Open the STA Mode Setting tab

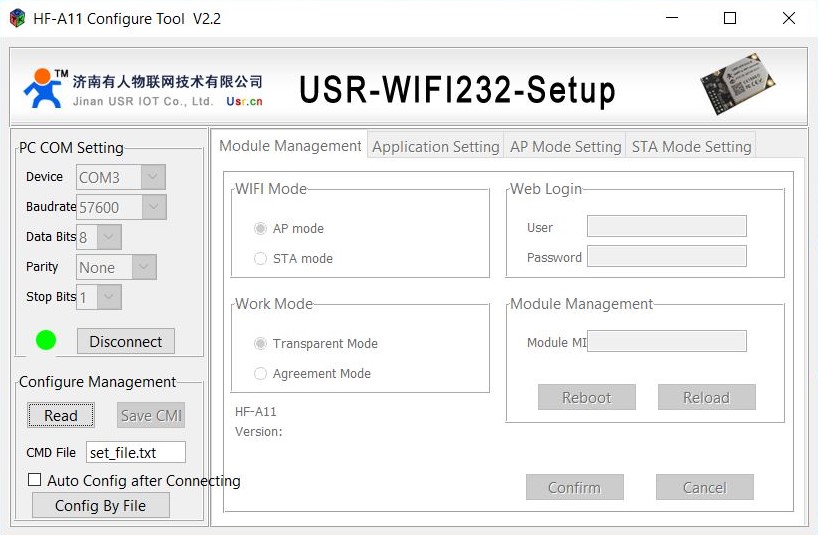click(691, 147)
